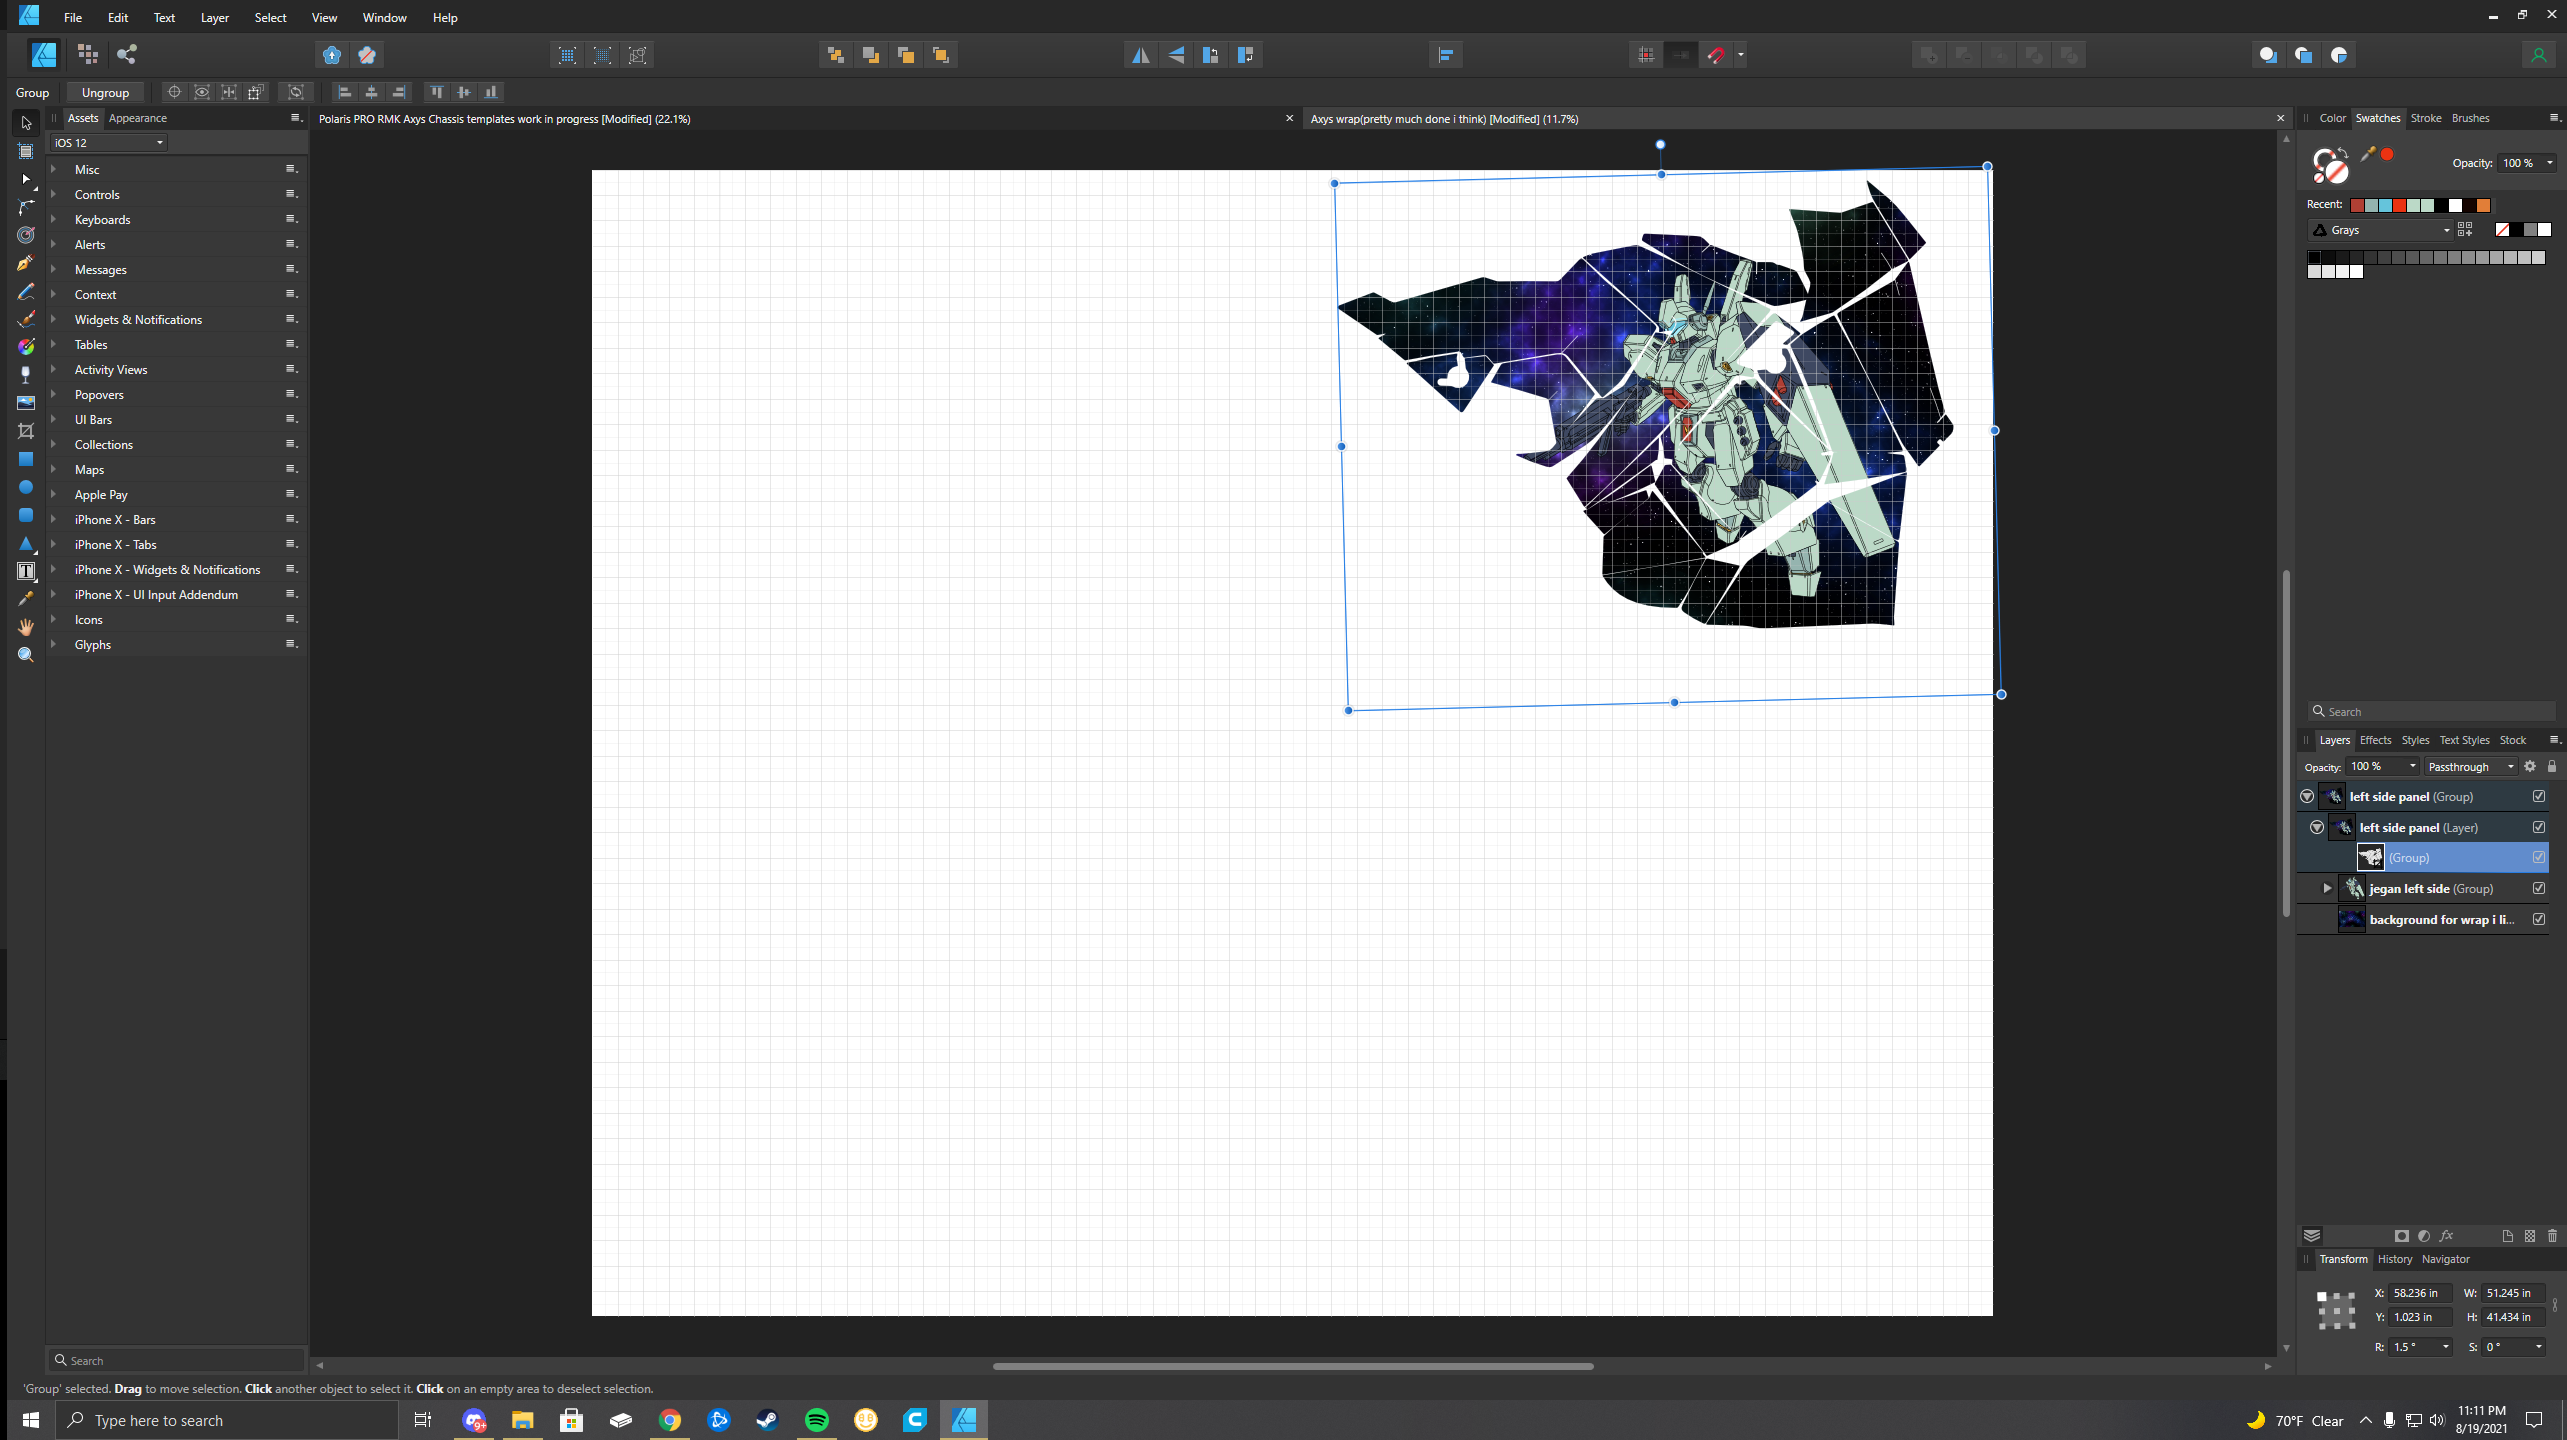2567x1440 pixels.
Task: Open the Passthrough blend mode dropdown
Action: coord(2470,767)
